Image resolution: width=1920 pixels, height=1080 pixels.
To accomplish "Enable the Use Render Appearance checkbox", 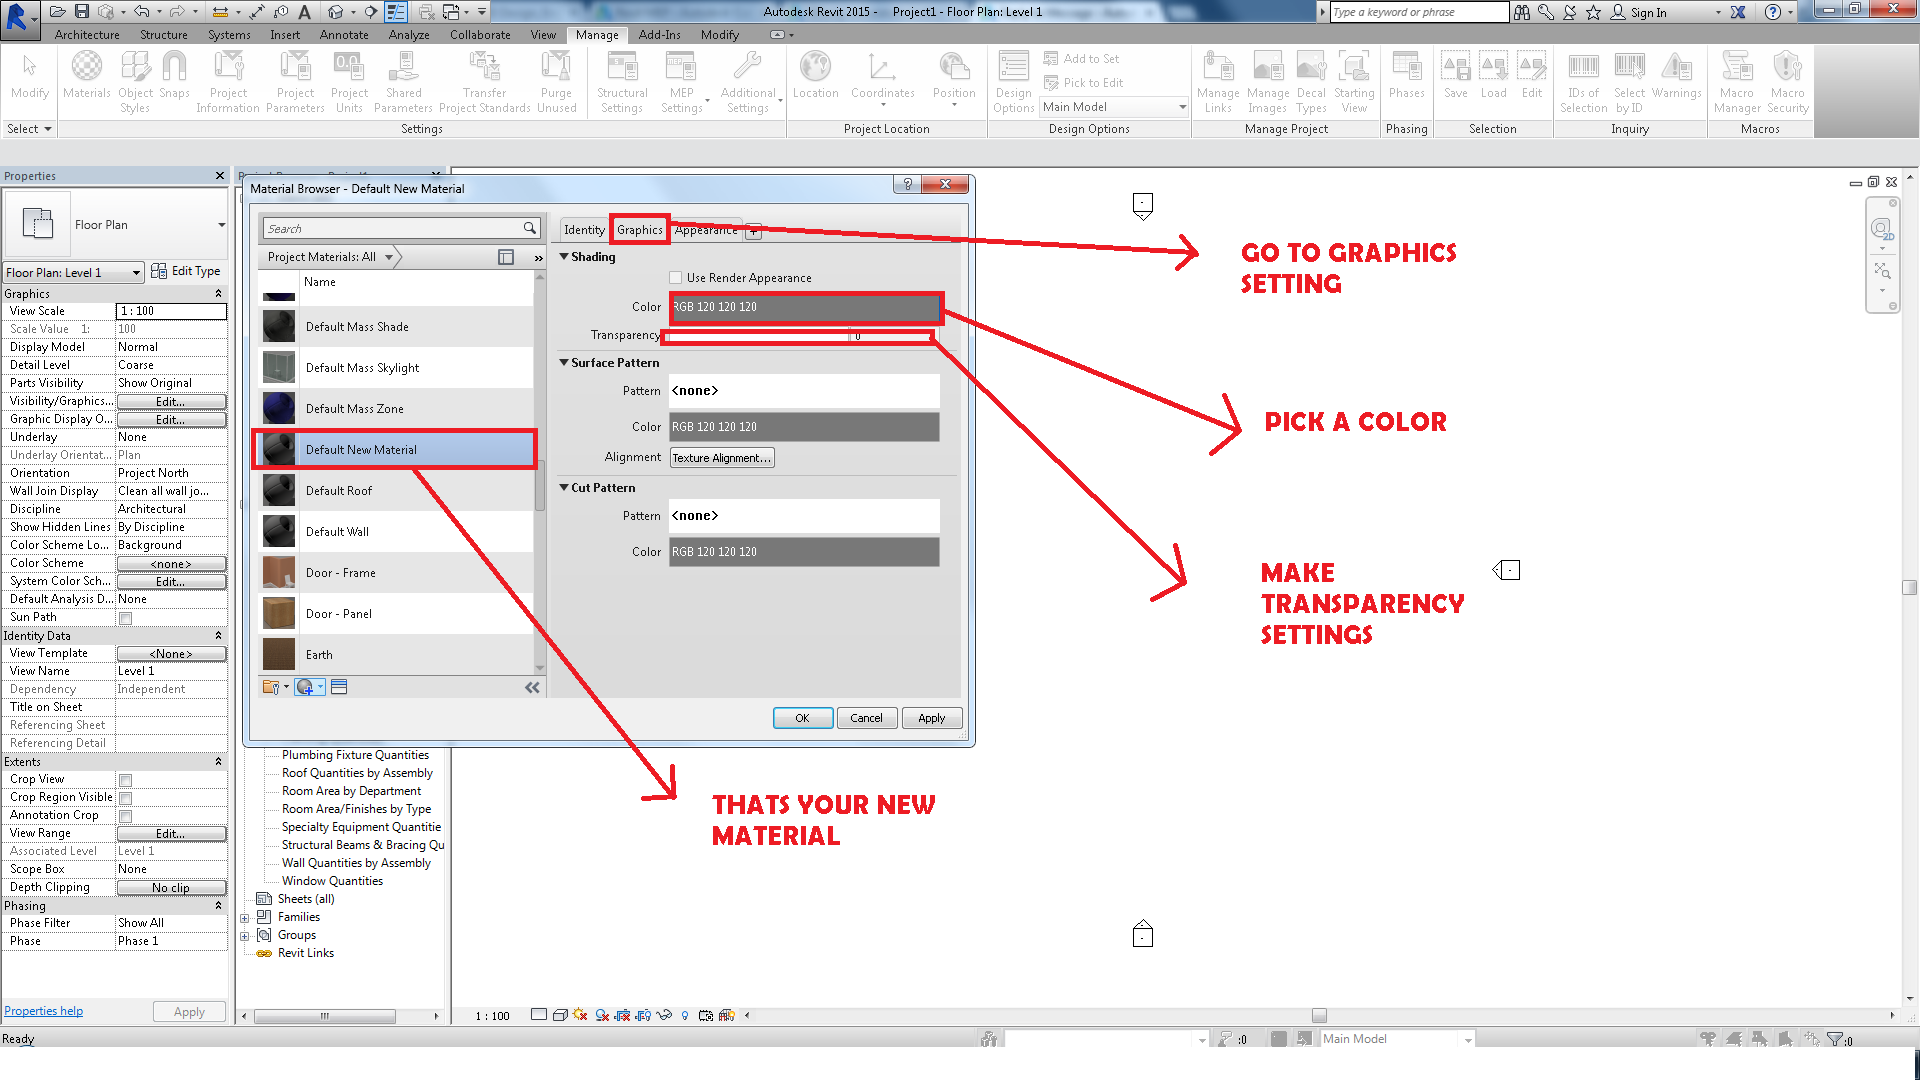I will [x=676, y=277].
